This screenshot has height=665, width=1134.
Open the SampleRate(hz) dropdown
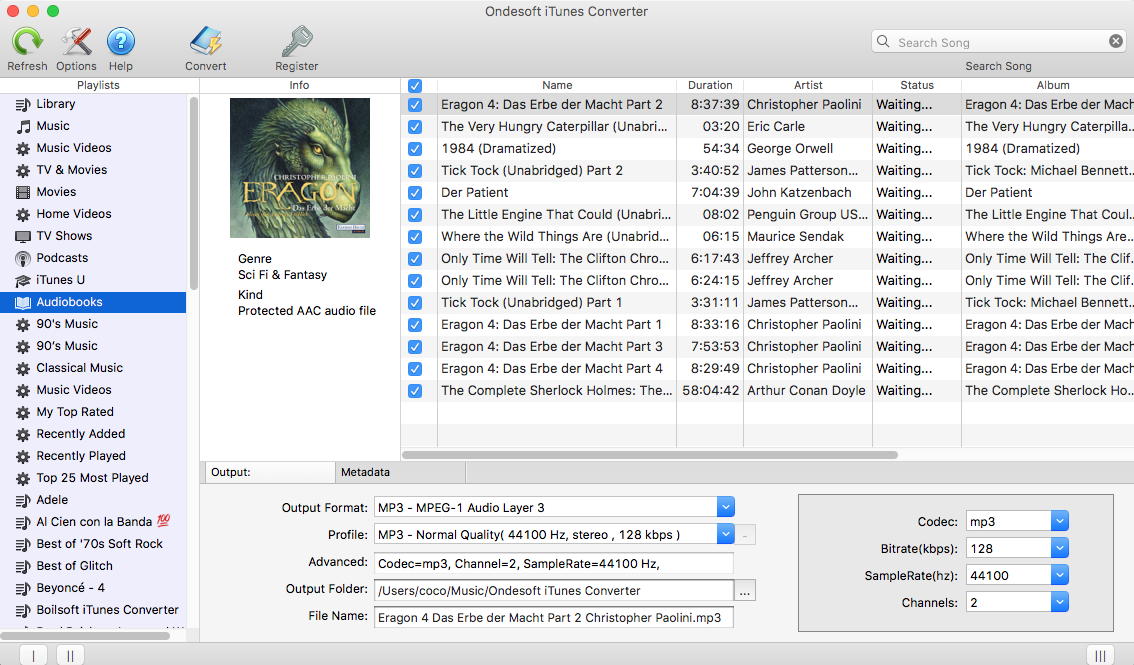tap(1060, 575)
